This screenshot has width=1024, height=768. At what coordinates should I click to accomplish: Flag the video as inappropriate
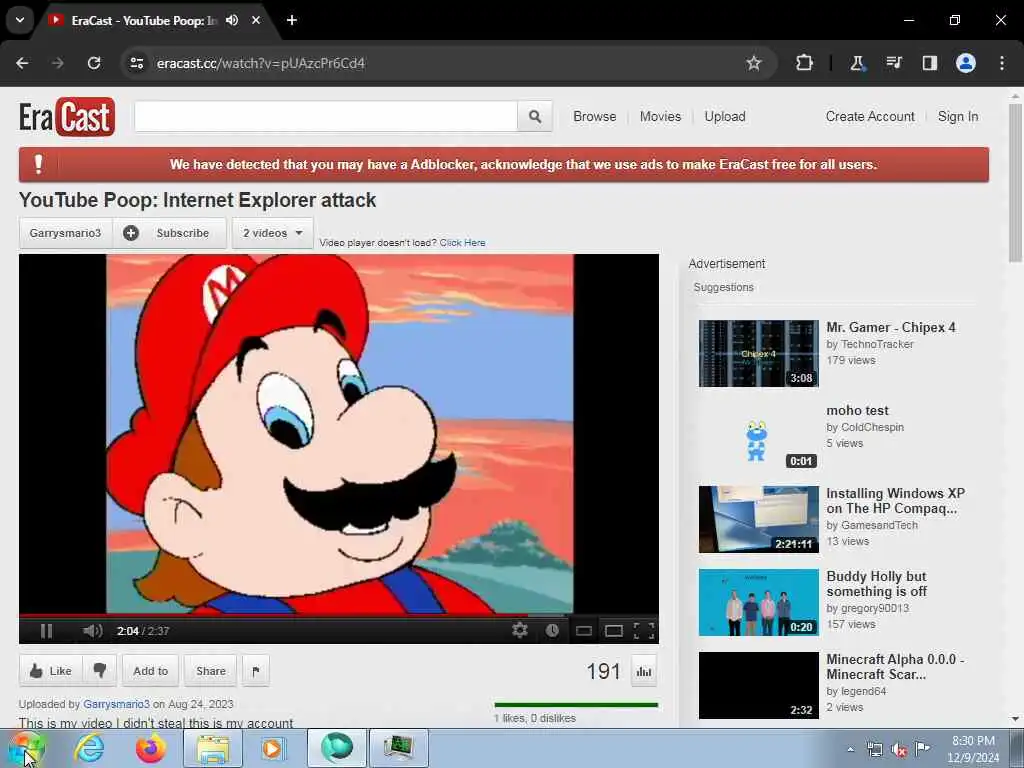pos(256,671)
